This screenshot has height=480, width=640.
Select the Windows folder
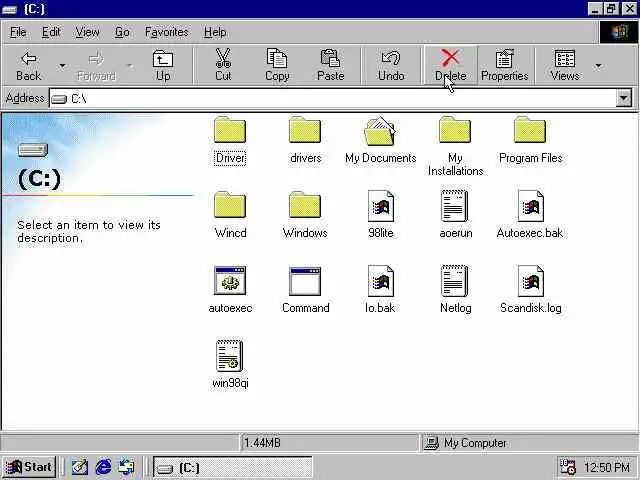(305, 206)
